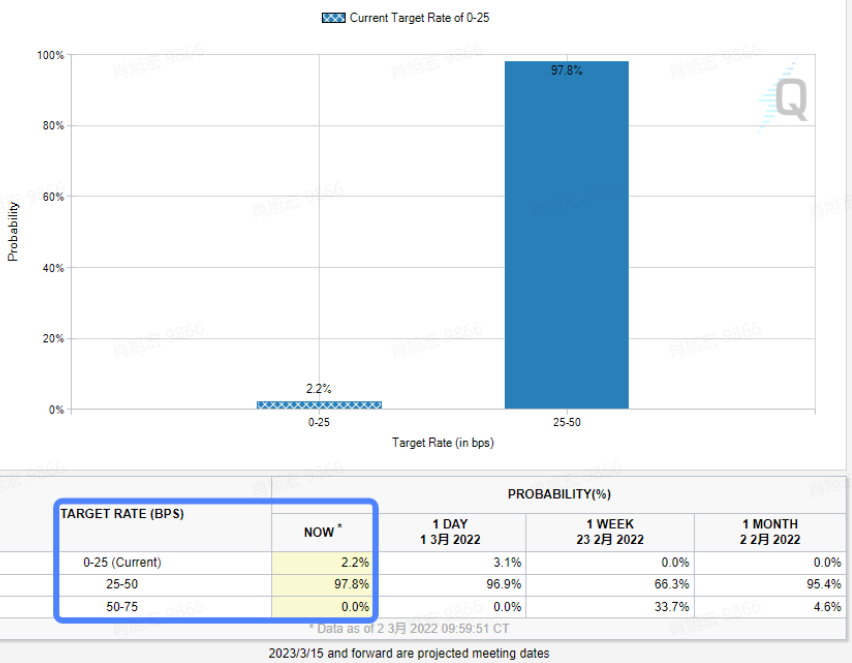This screenshot has width=852, height=663.
Task: Click the 'Target Rate (in bps)' axis title
Action: [443, 443]
